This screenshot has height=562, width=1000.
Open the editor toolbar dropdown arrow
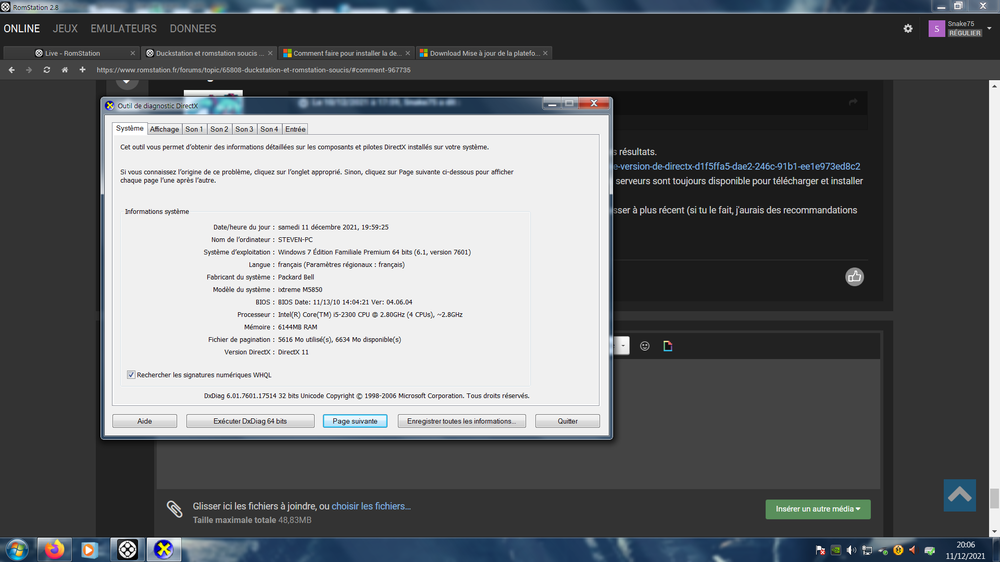(x=622, y=346)
